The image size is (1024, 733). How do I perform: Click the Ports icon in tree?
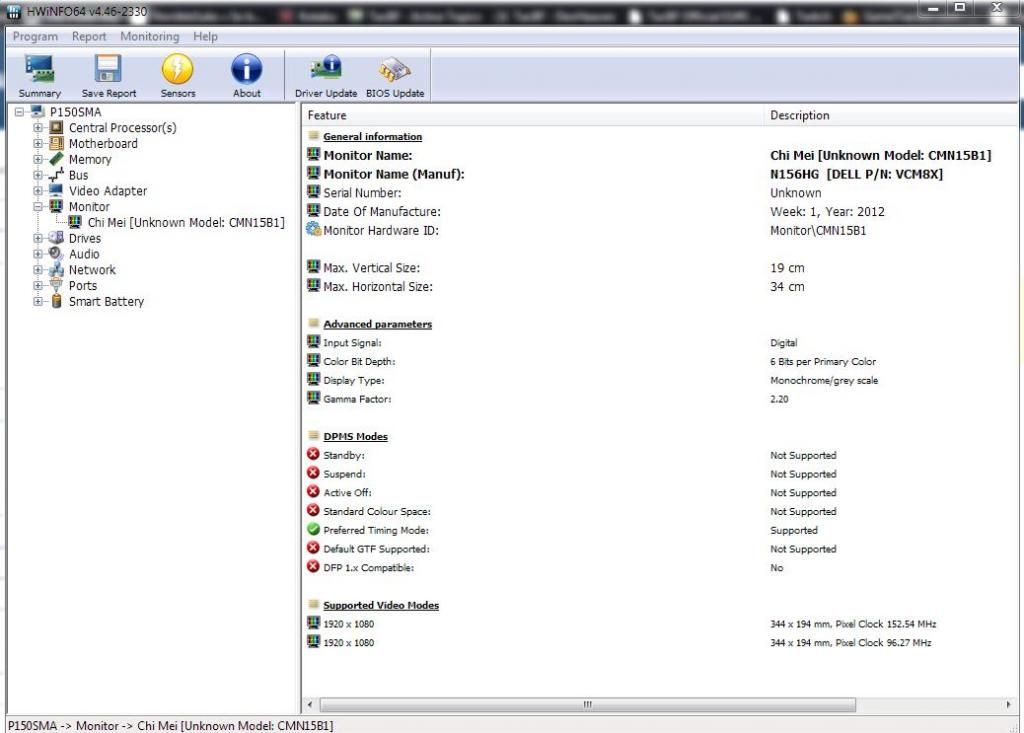click(57, 285)
